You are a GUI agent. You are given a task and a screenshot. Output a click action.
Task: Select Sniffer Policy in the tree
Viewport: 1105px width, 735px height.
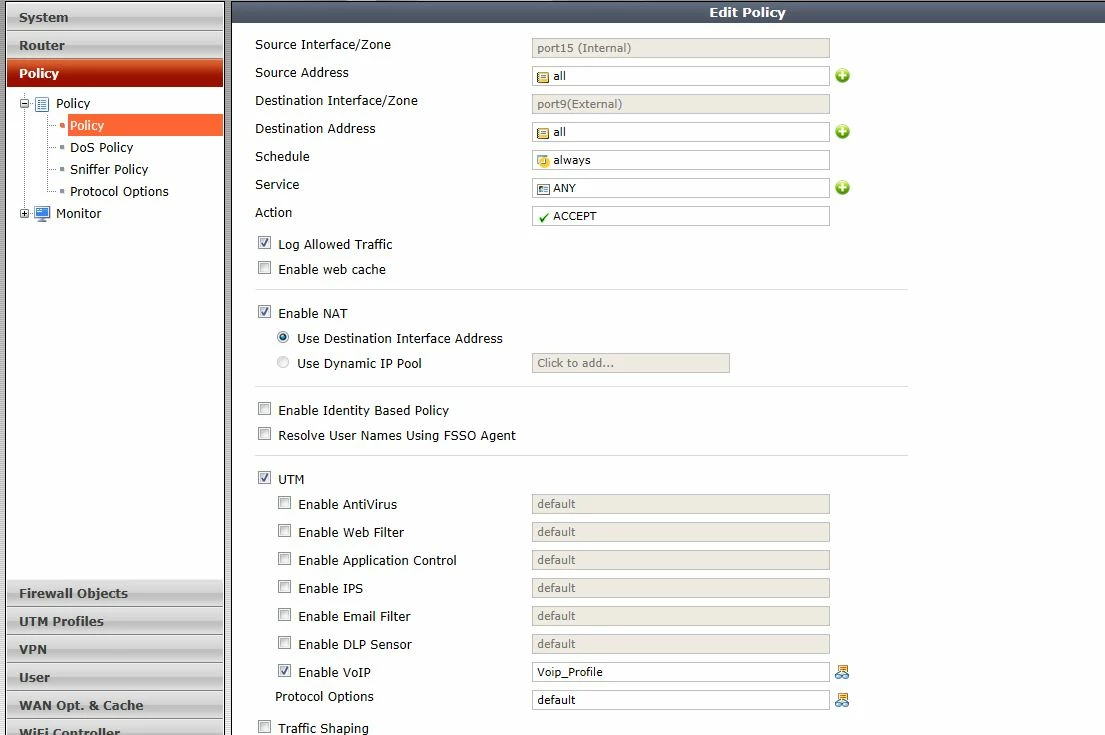[x=109, y=169]
